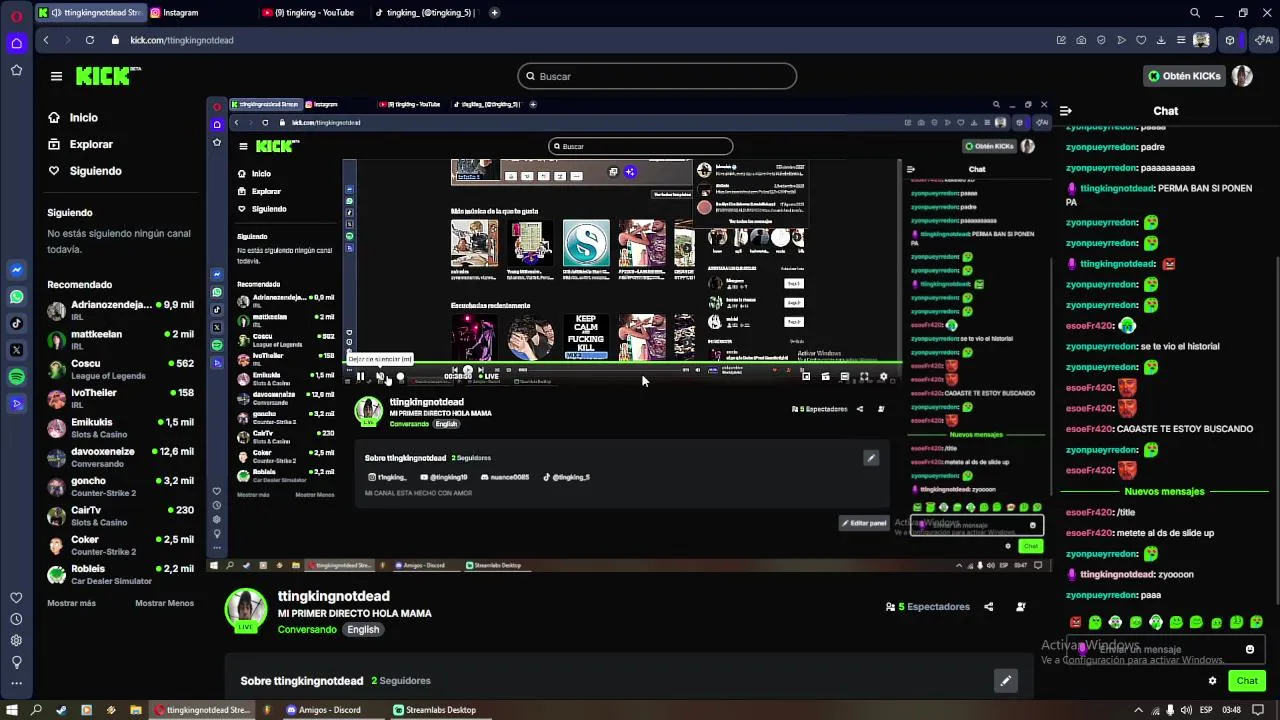Image resolution: width=1280 pixels, height=720 pixels.
Task: Click the Buscar search field
Action: [x=657, y=76]
